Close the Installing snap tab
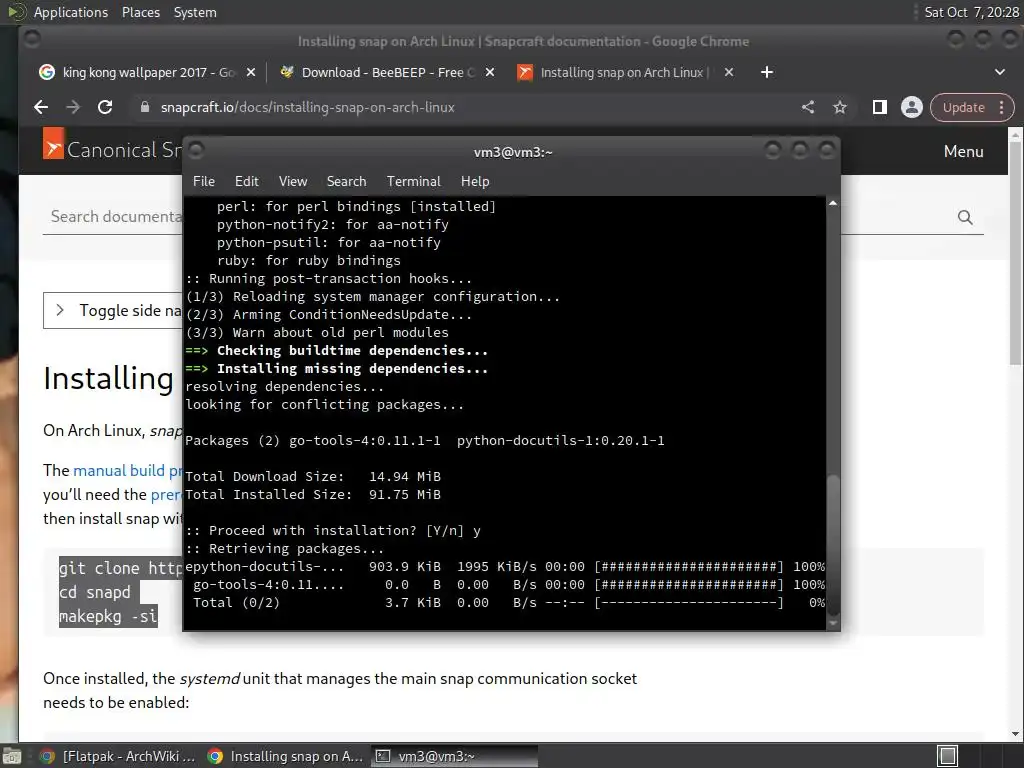The width and height of the screenshot is (1024, 768). [729, 72]
